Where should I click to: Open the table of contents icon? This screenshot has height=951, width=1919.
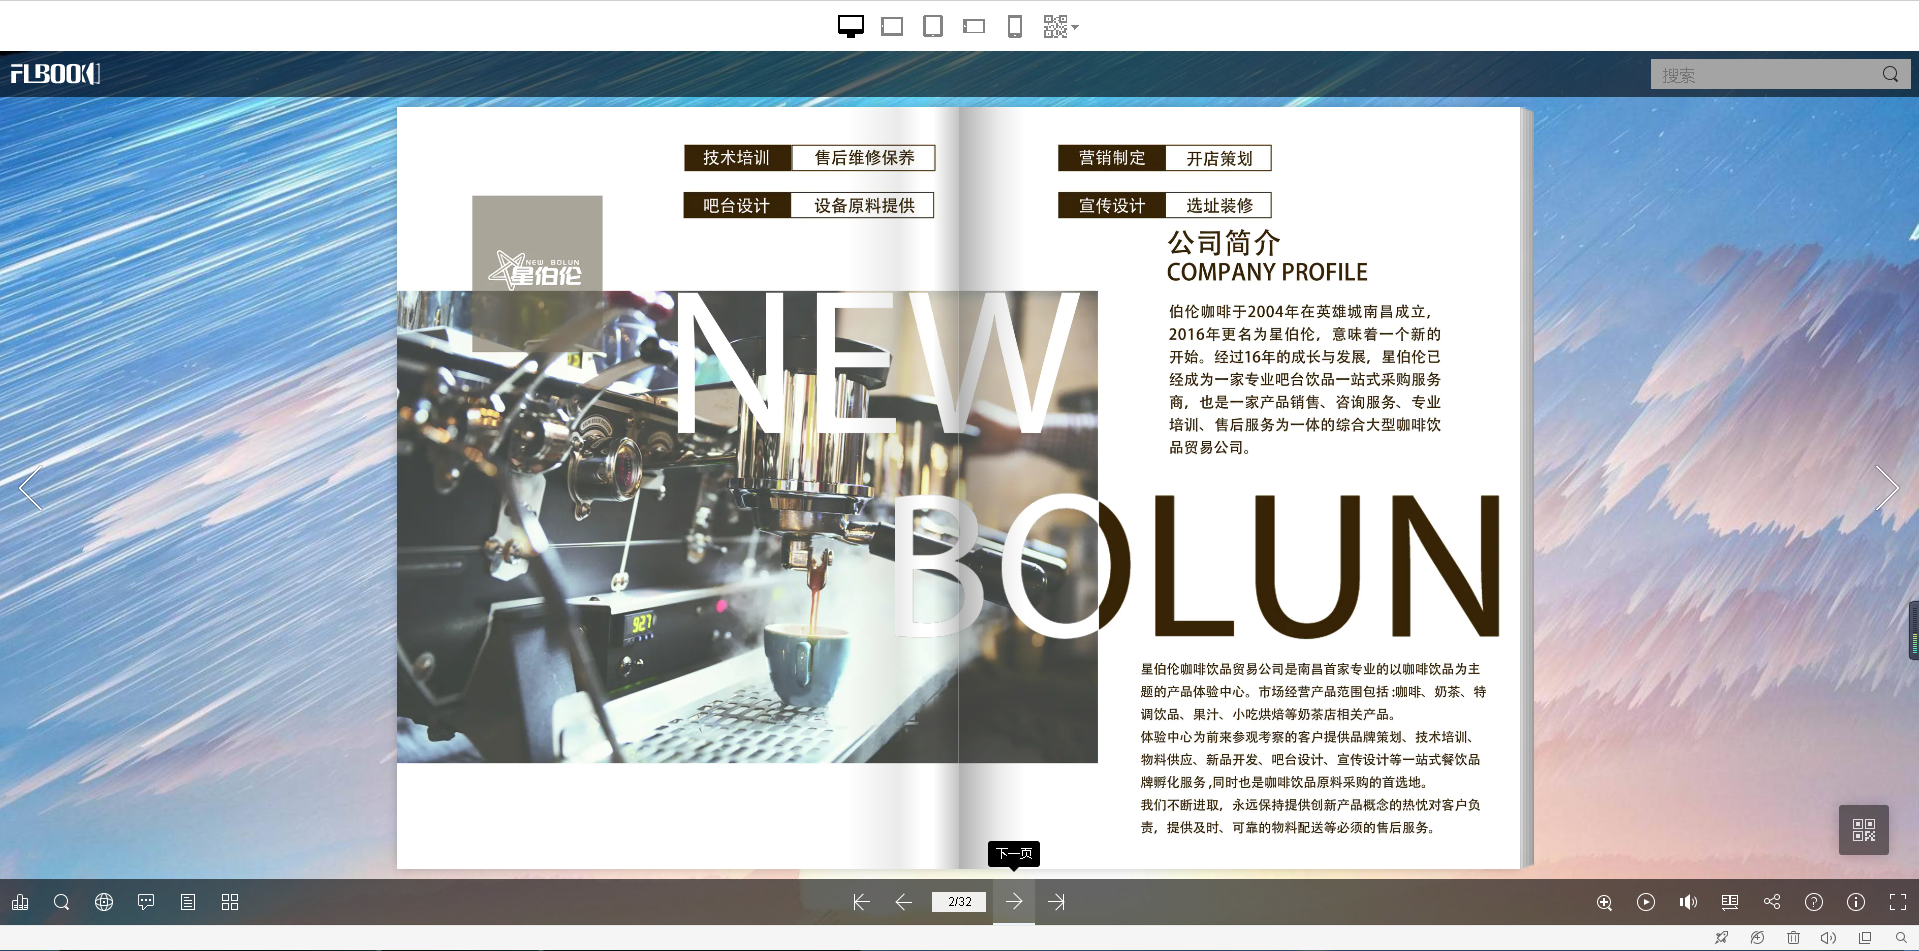[188, 902]
